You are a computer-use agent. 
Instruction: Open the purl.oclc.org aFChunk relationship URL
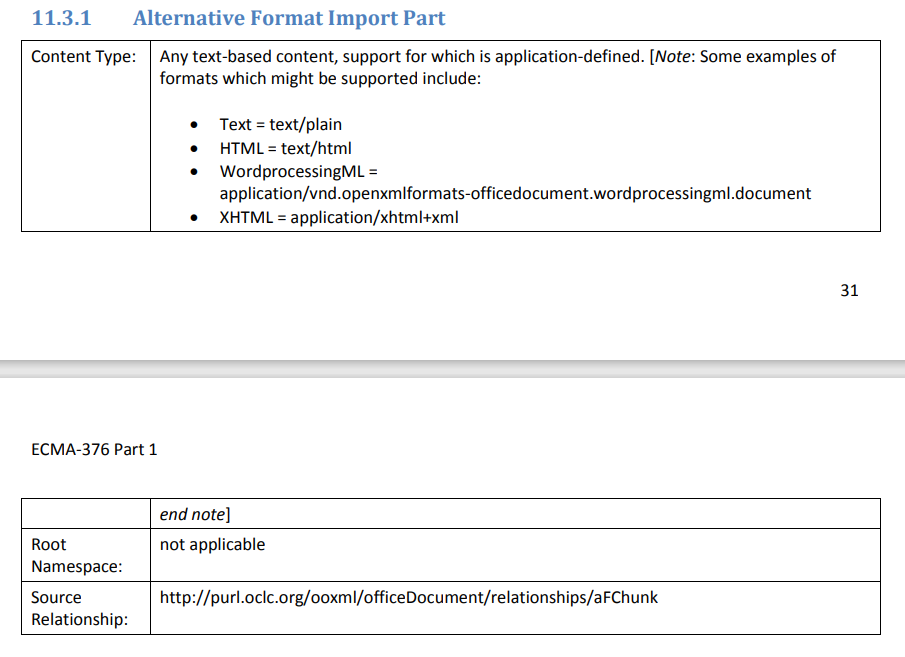[408, 598]
